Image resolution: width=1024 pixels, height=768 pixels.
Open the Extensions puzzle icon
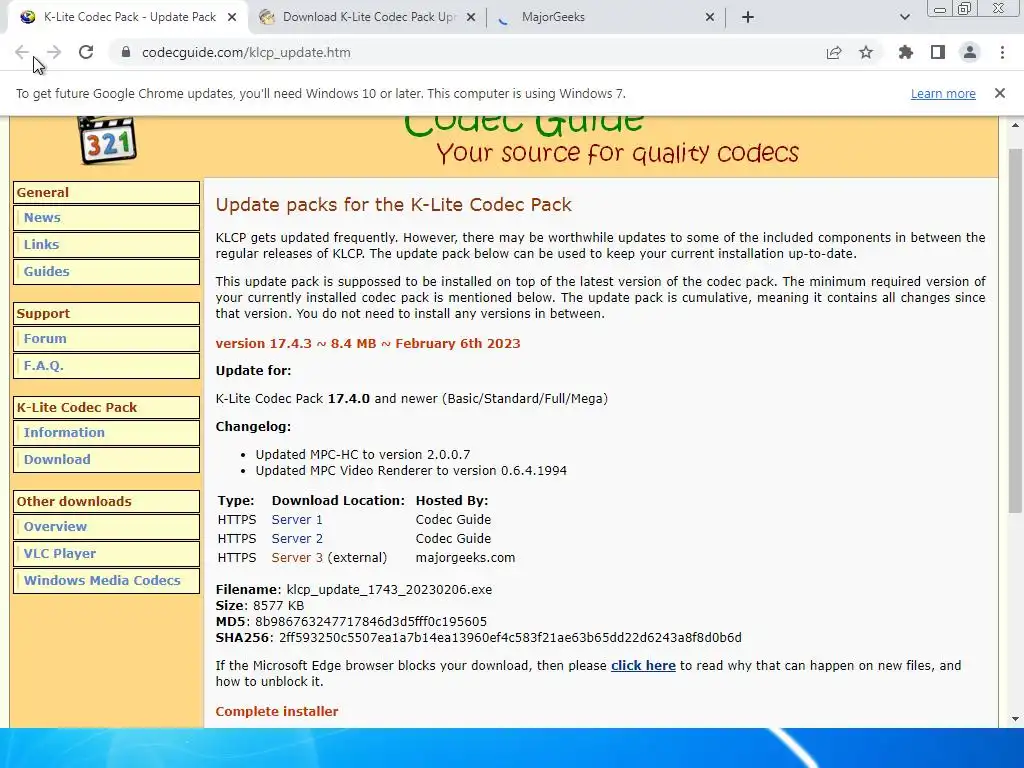pyautogui.click(x=906, y=52)
